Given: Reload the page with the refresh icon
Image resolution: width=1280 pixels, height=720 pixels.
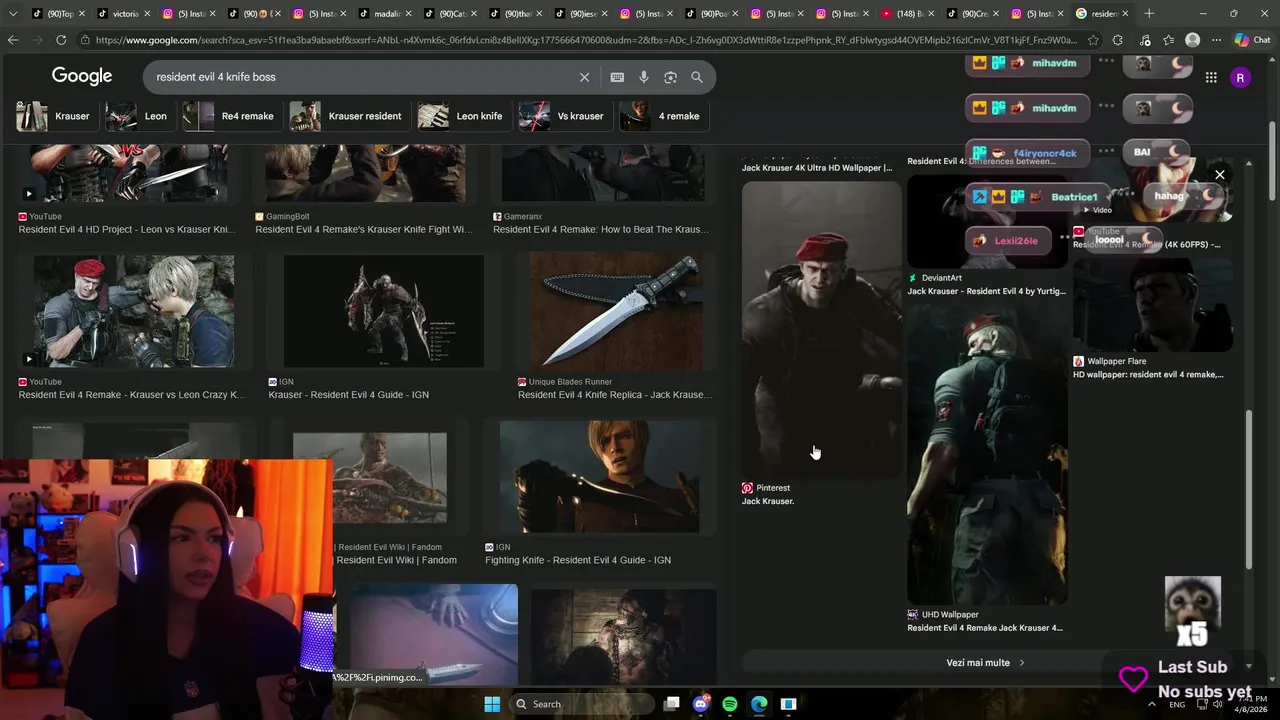Looking at the screenshot, I should 61,40.
